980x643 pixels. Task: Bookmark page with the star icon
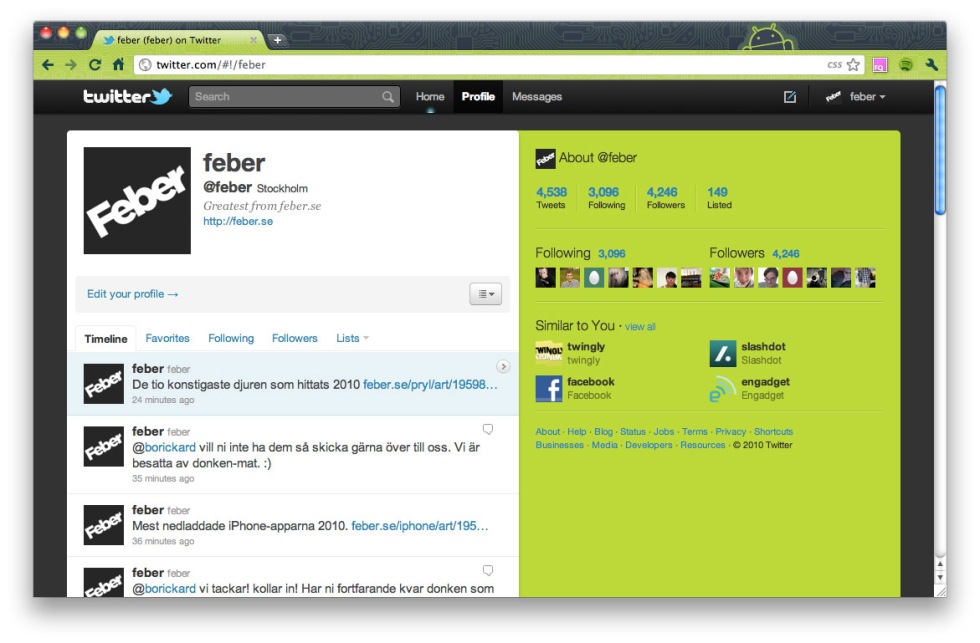click(x=852, y=64)
